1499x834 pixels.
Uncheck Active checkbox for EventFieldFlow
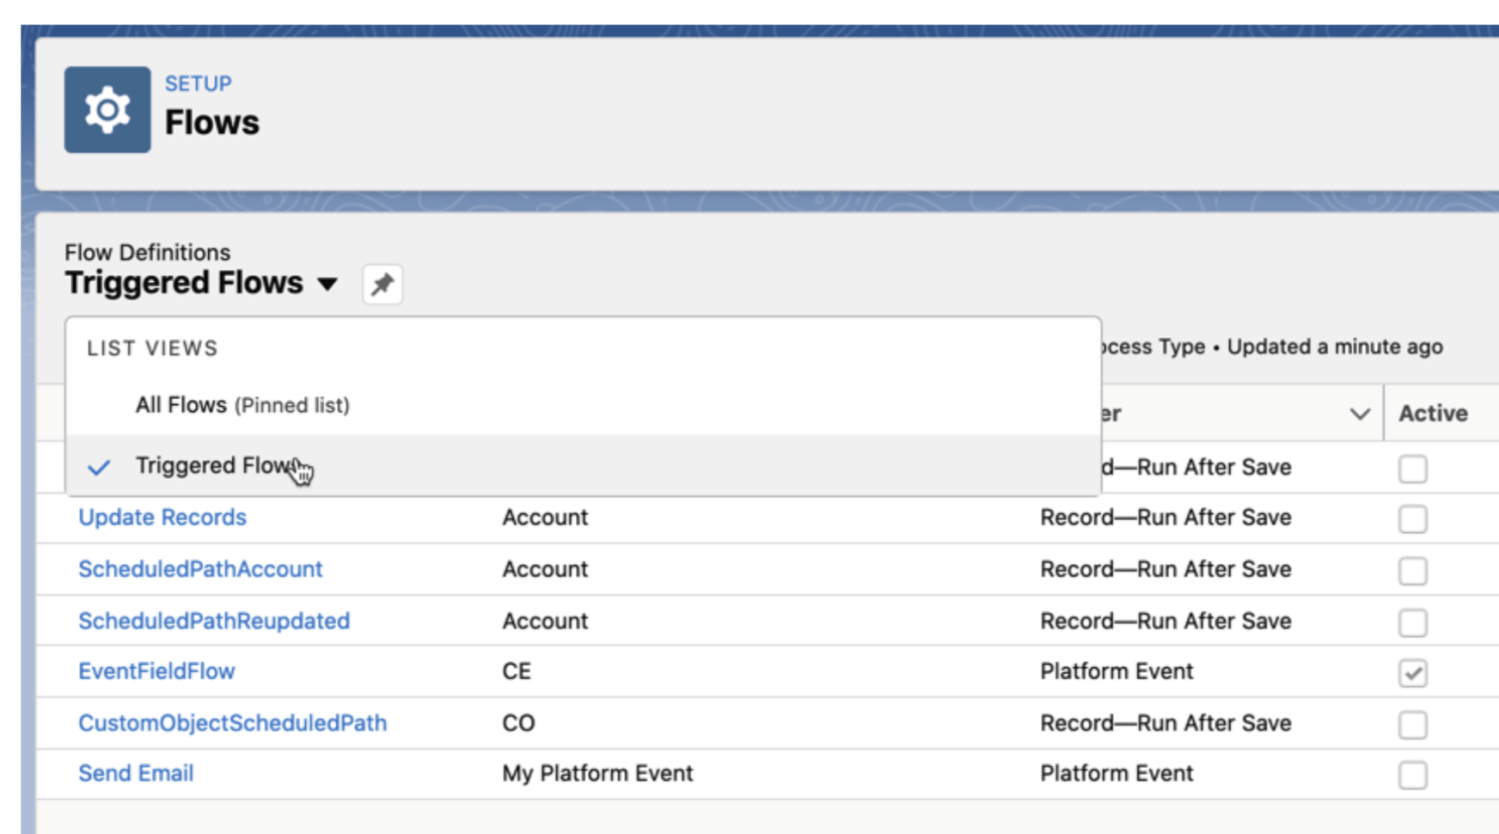1412,673
